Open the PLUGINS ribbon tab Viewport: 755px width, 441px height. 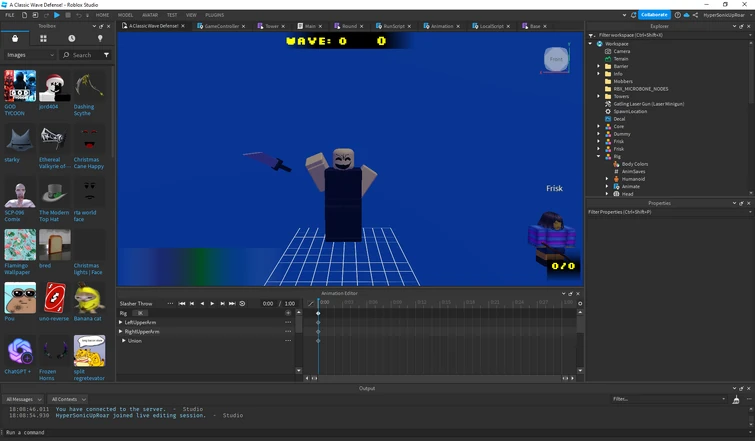[215, 15]
